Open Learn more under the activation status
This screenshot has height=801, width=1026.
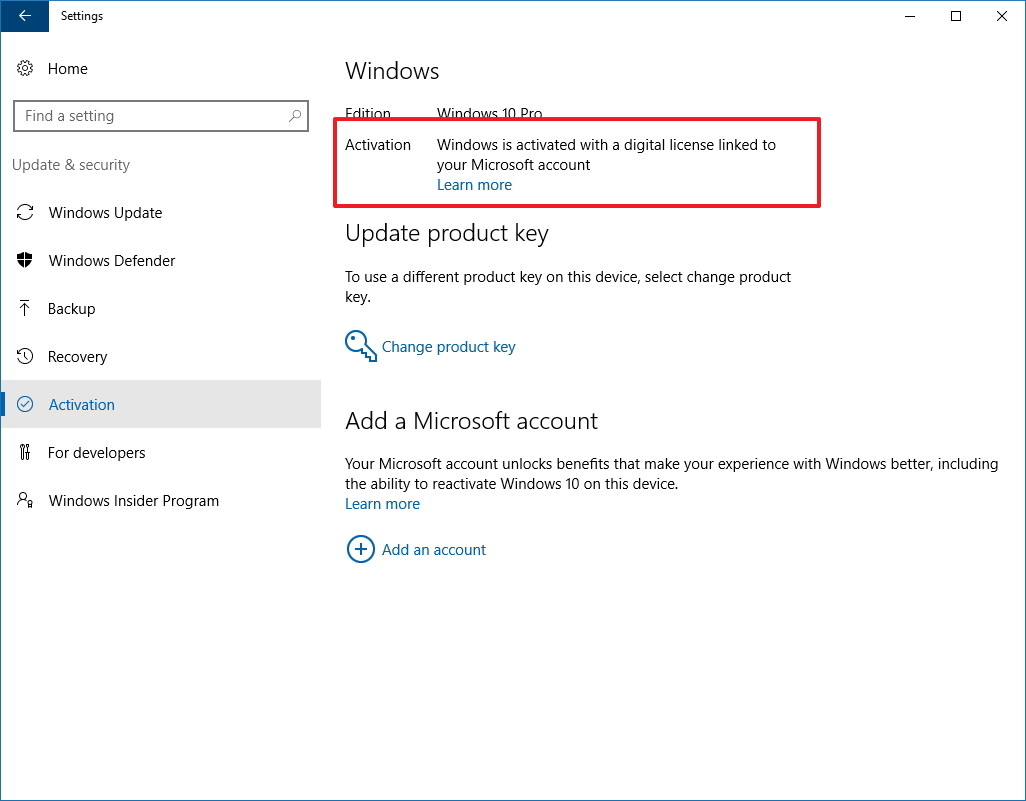point(474,184)
